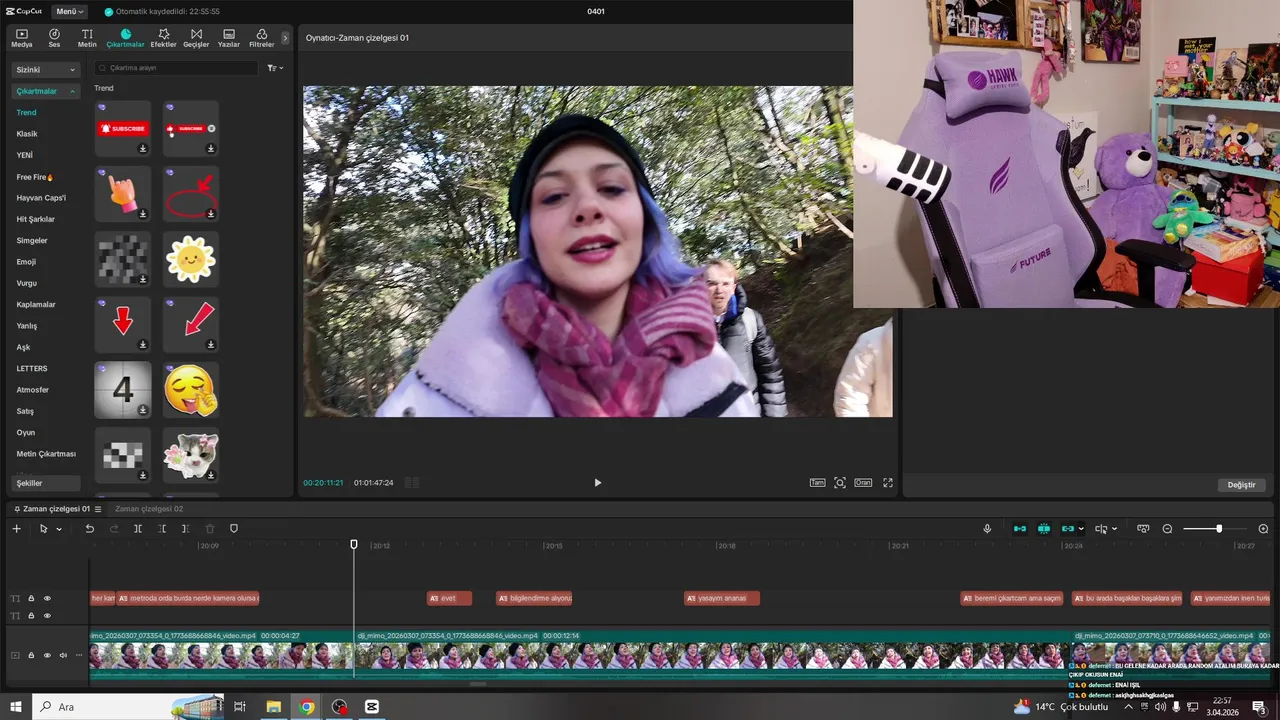This screenshot has width=1280, height=720.
Task: Open the Medya panel
Action: pyautogui.click(x=21, y=38)
